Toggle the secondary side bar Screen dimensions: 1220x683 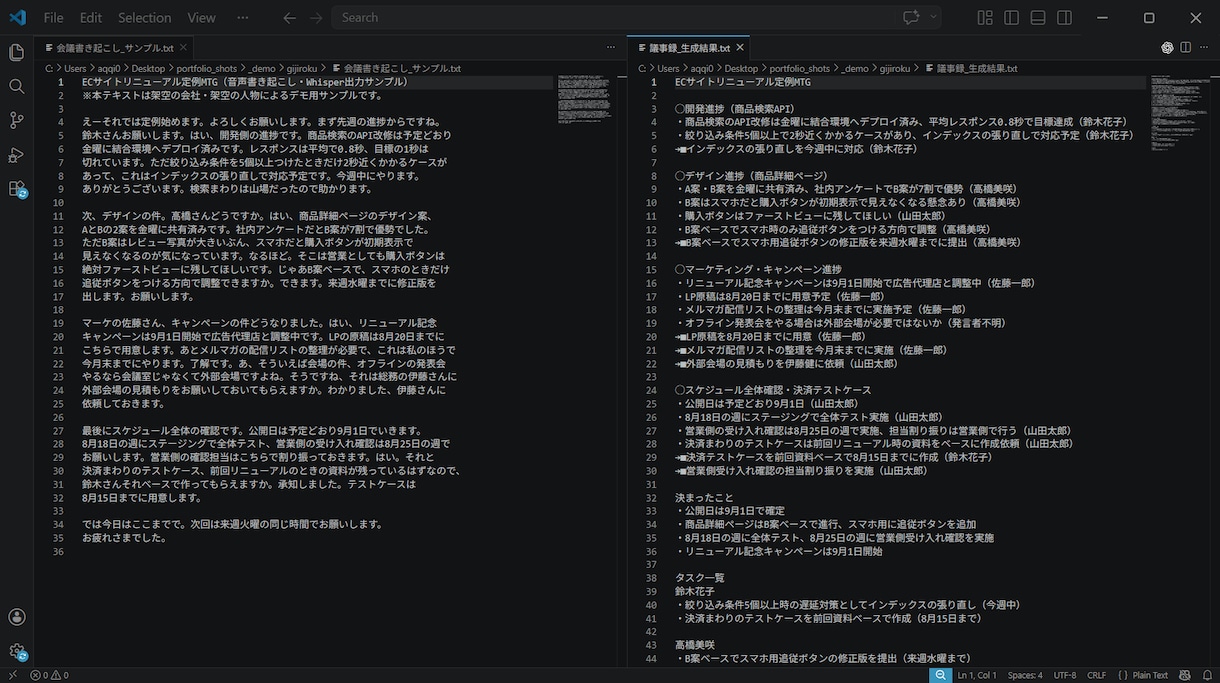click(x=1064, y=17)
